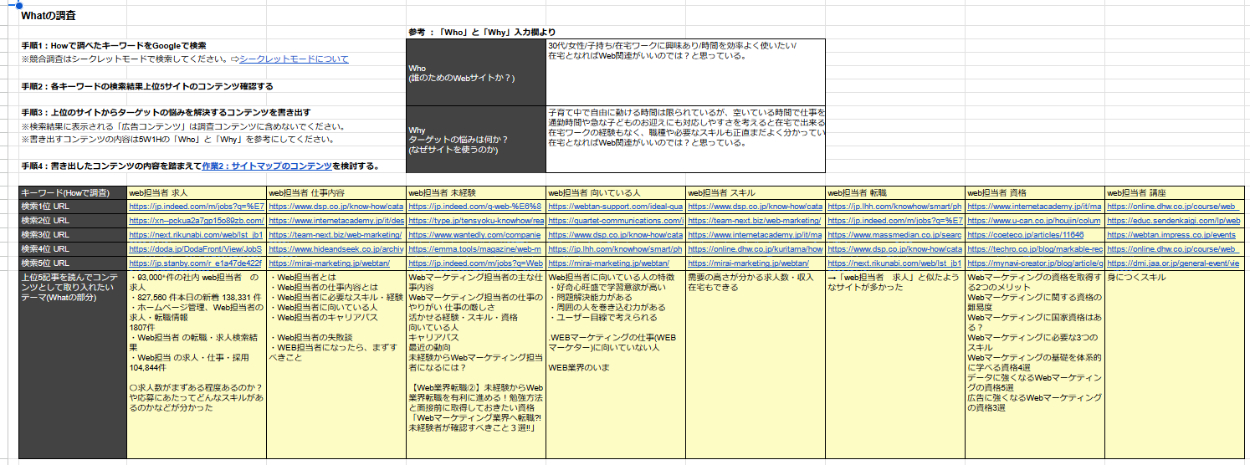This screenshot has width=1250, height=465.
Task: Open the xn--pckua2a7gp15o89zb.com link
Action: coord(196,220)
